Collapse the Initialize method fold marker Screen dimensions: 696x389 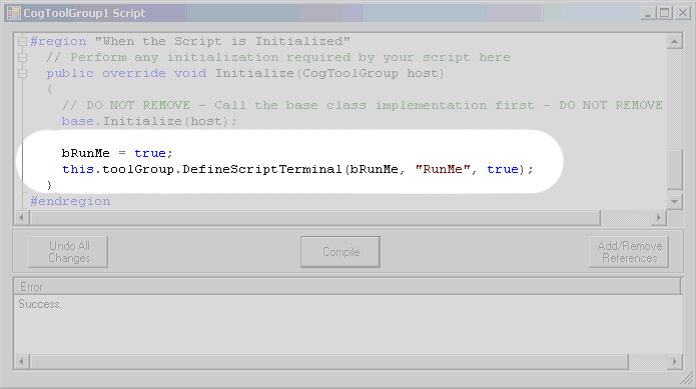pyautogui.click(x=22, y=74)
